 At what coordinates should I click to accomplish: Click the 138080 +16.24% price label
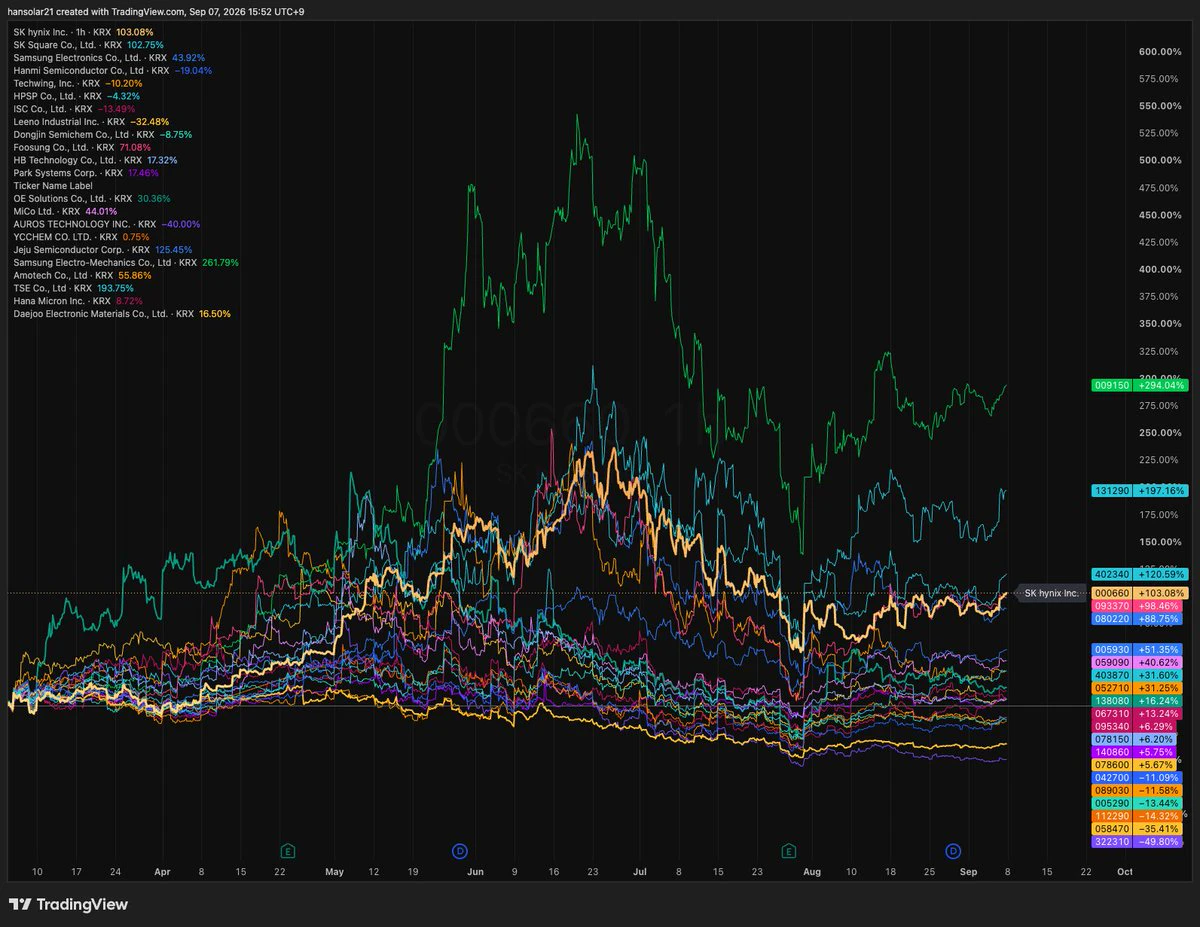[1139, 702]
